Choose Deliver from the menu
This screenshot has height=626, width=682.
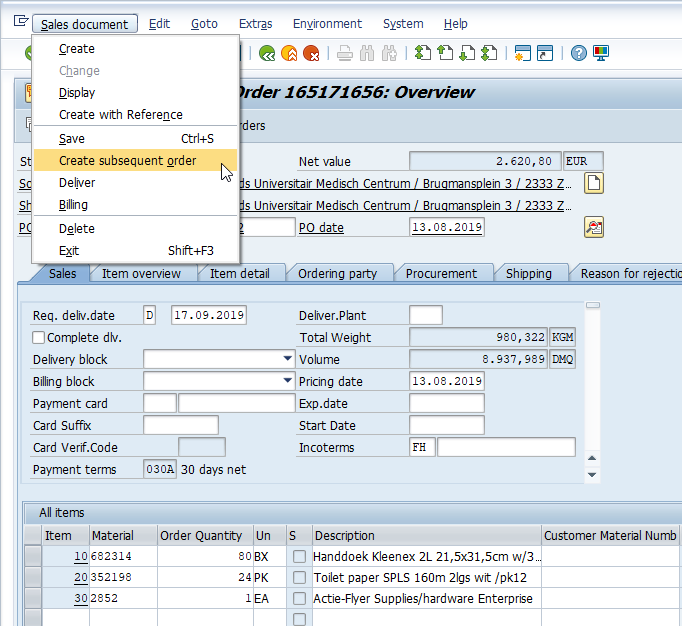(135, 183)
